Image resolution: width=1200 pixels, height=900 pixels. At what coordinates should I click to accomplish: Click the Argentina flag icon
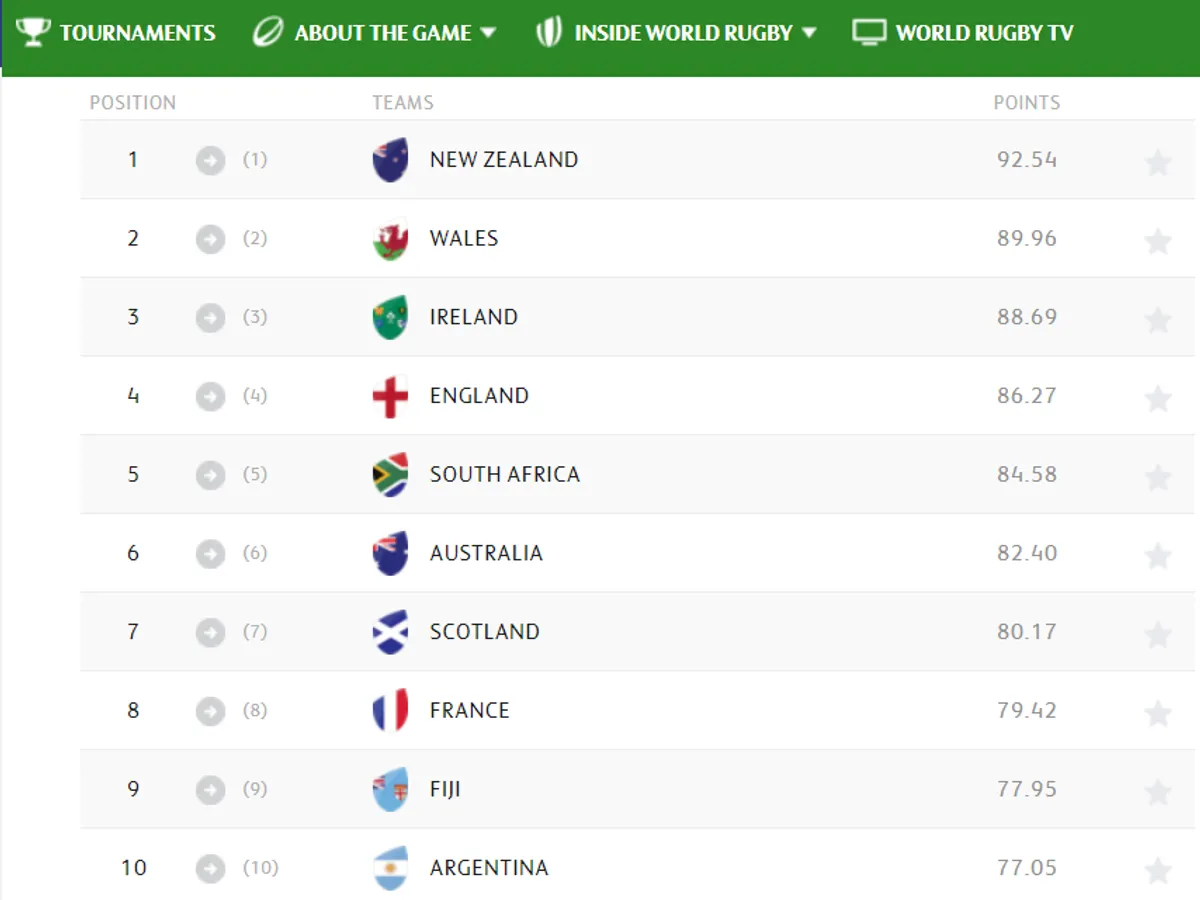tap(390, 868)
